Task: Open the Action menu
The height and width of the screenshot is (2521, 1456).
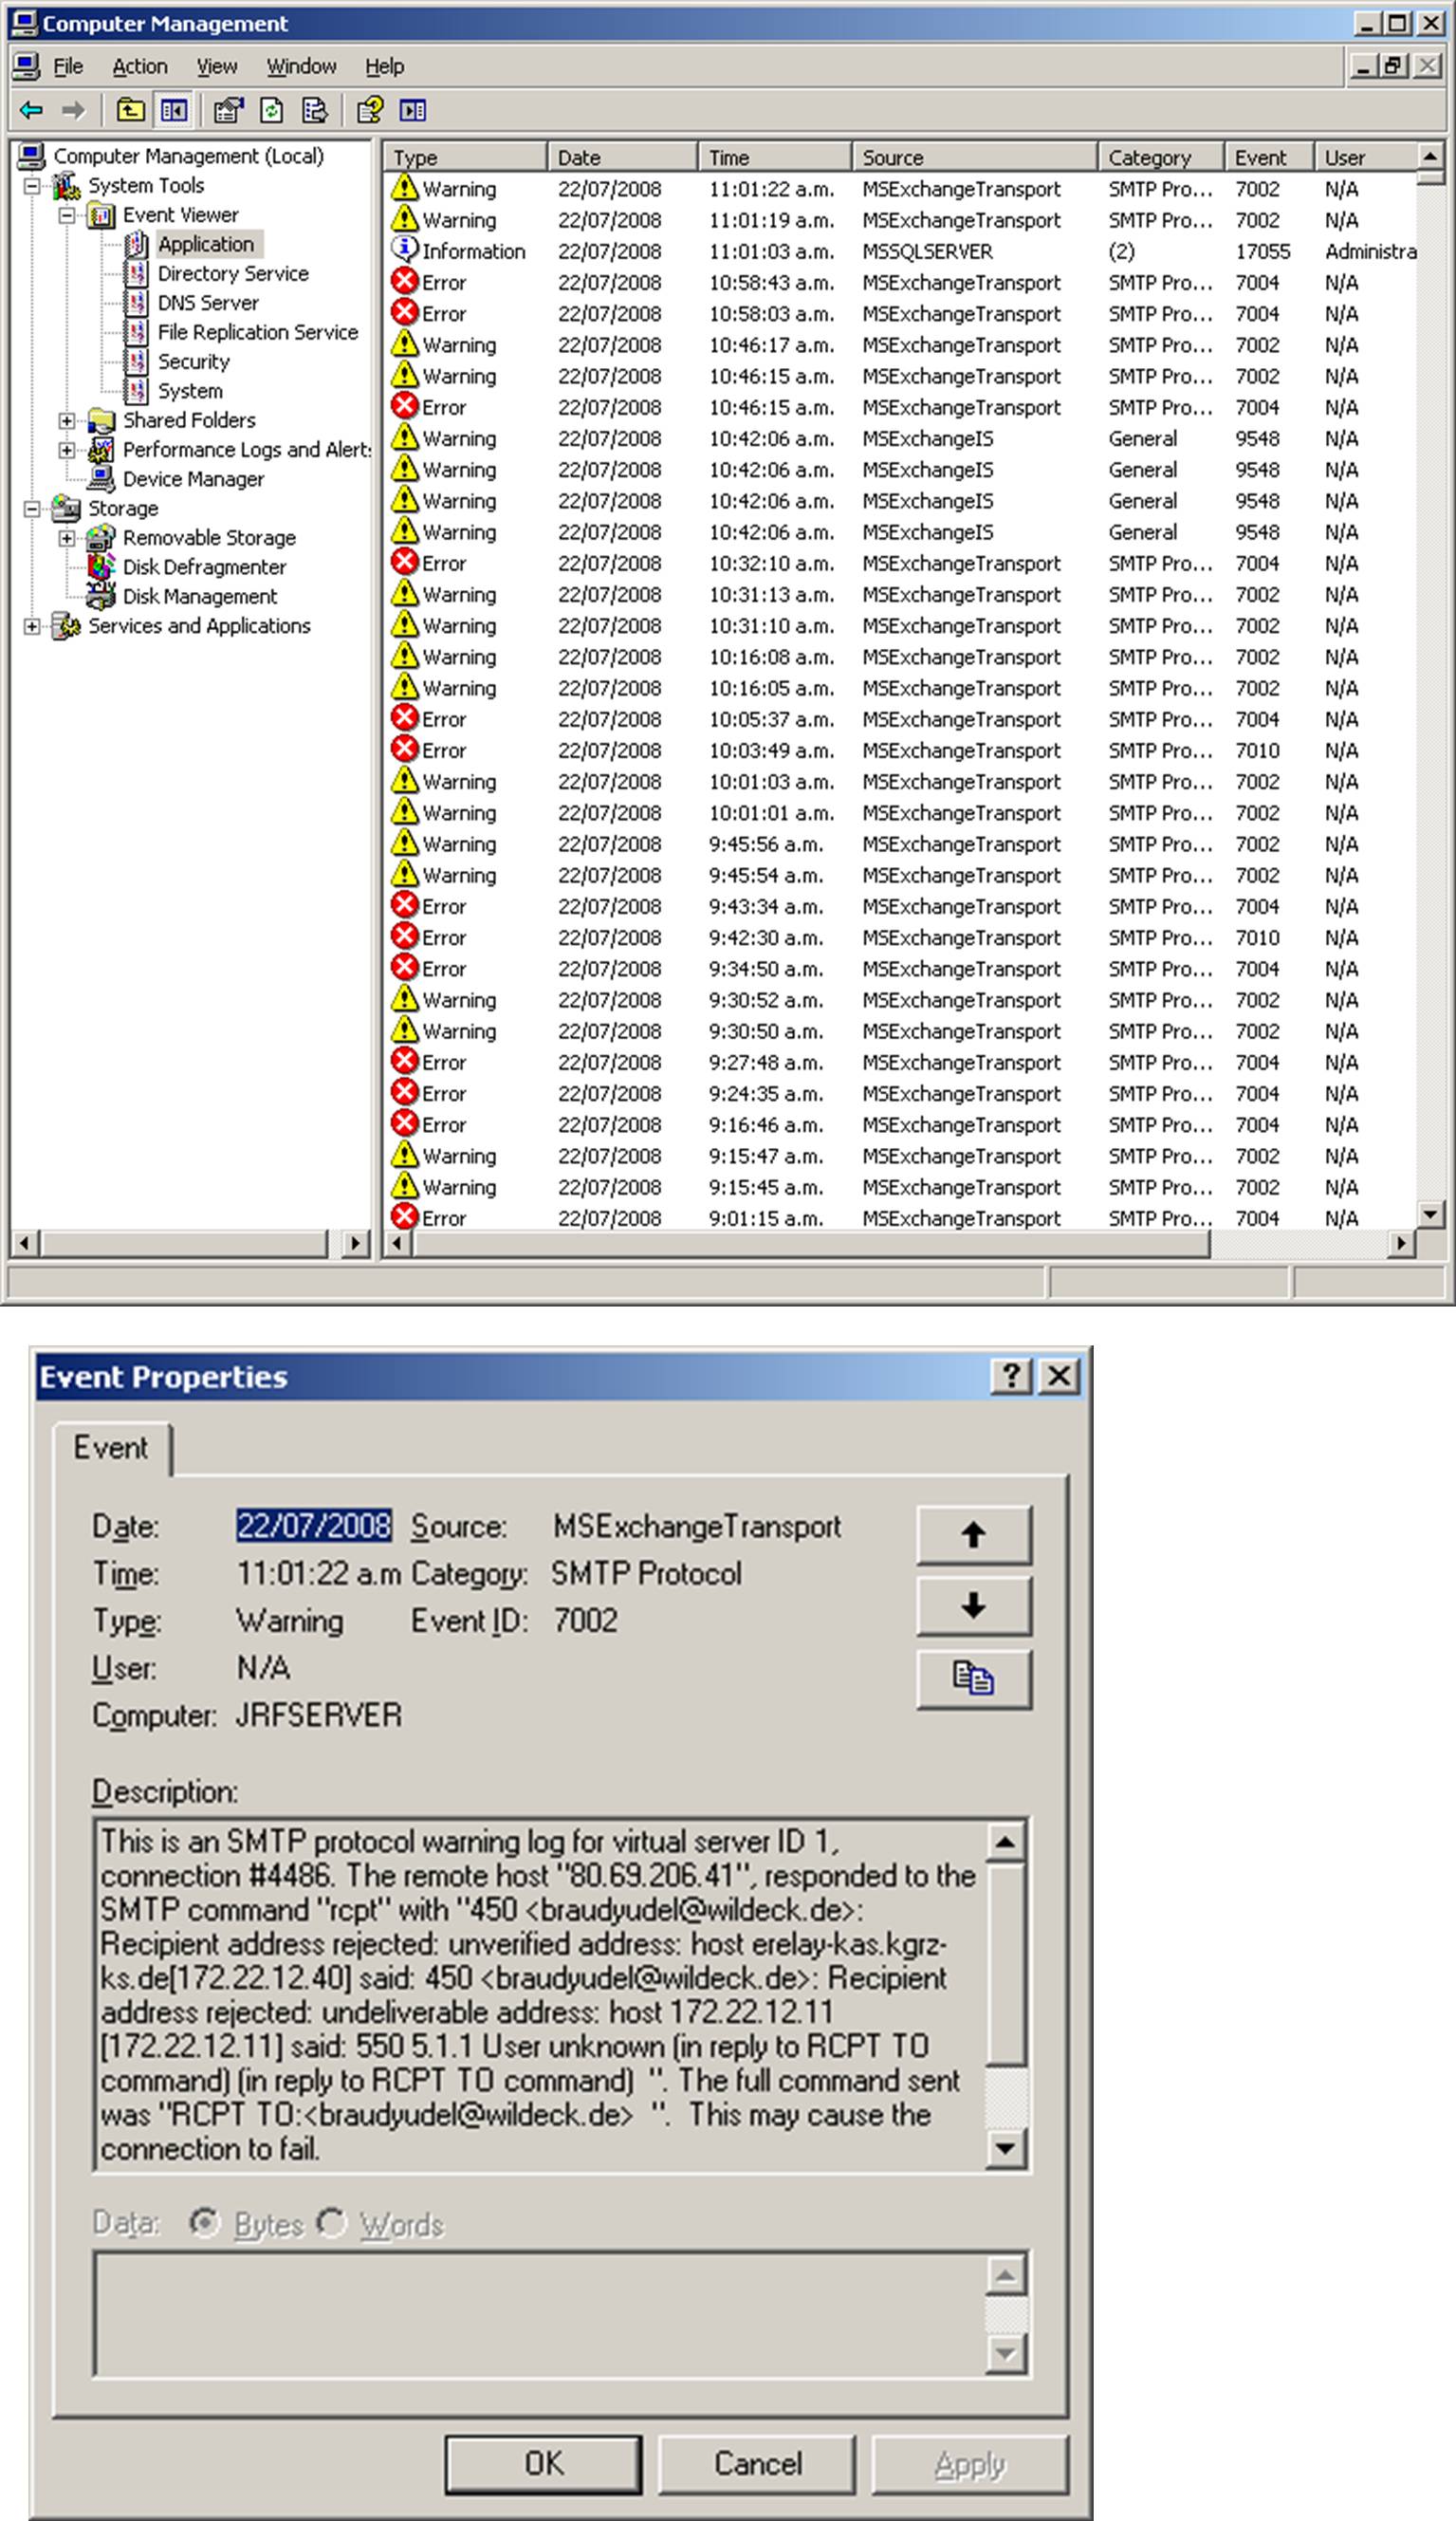Action: pyautogui.click(x=140, y=66)
